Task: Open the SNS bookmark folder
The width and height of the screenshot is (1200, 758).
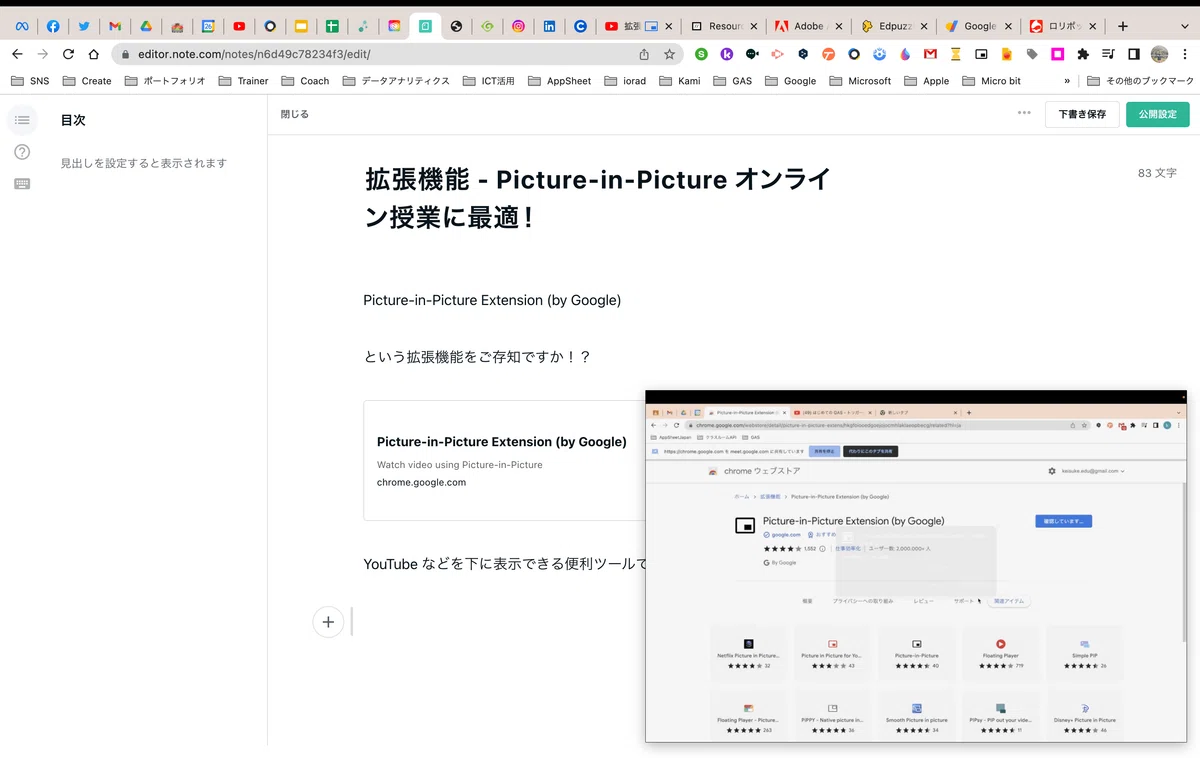Action: click(29, 81)
